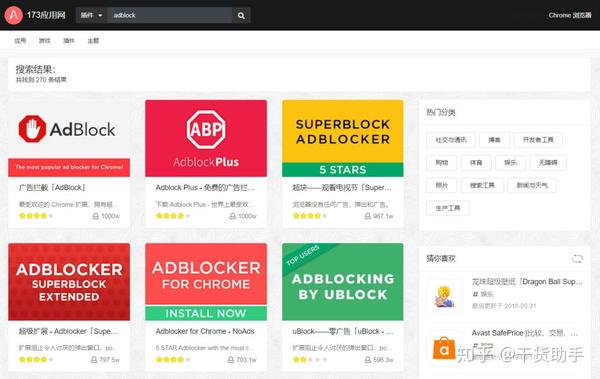Click the Avast SafePrice 比较 title
600x379 pixels.
click(525, 333)
